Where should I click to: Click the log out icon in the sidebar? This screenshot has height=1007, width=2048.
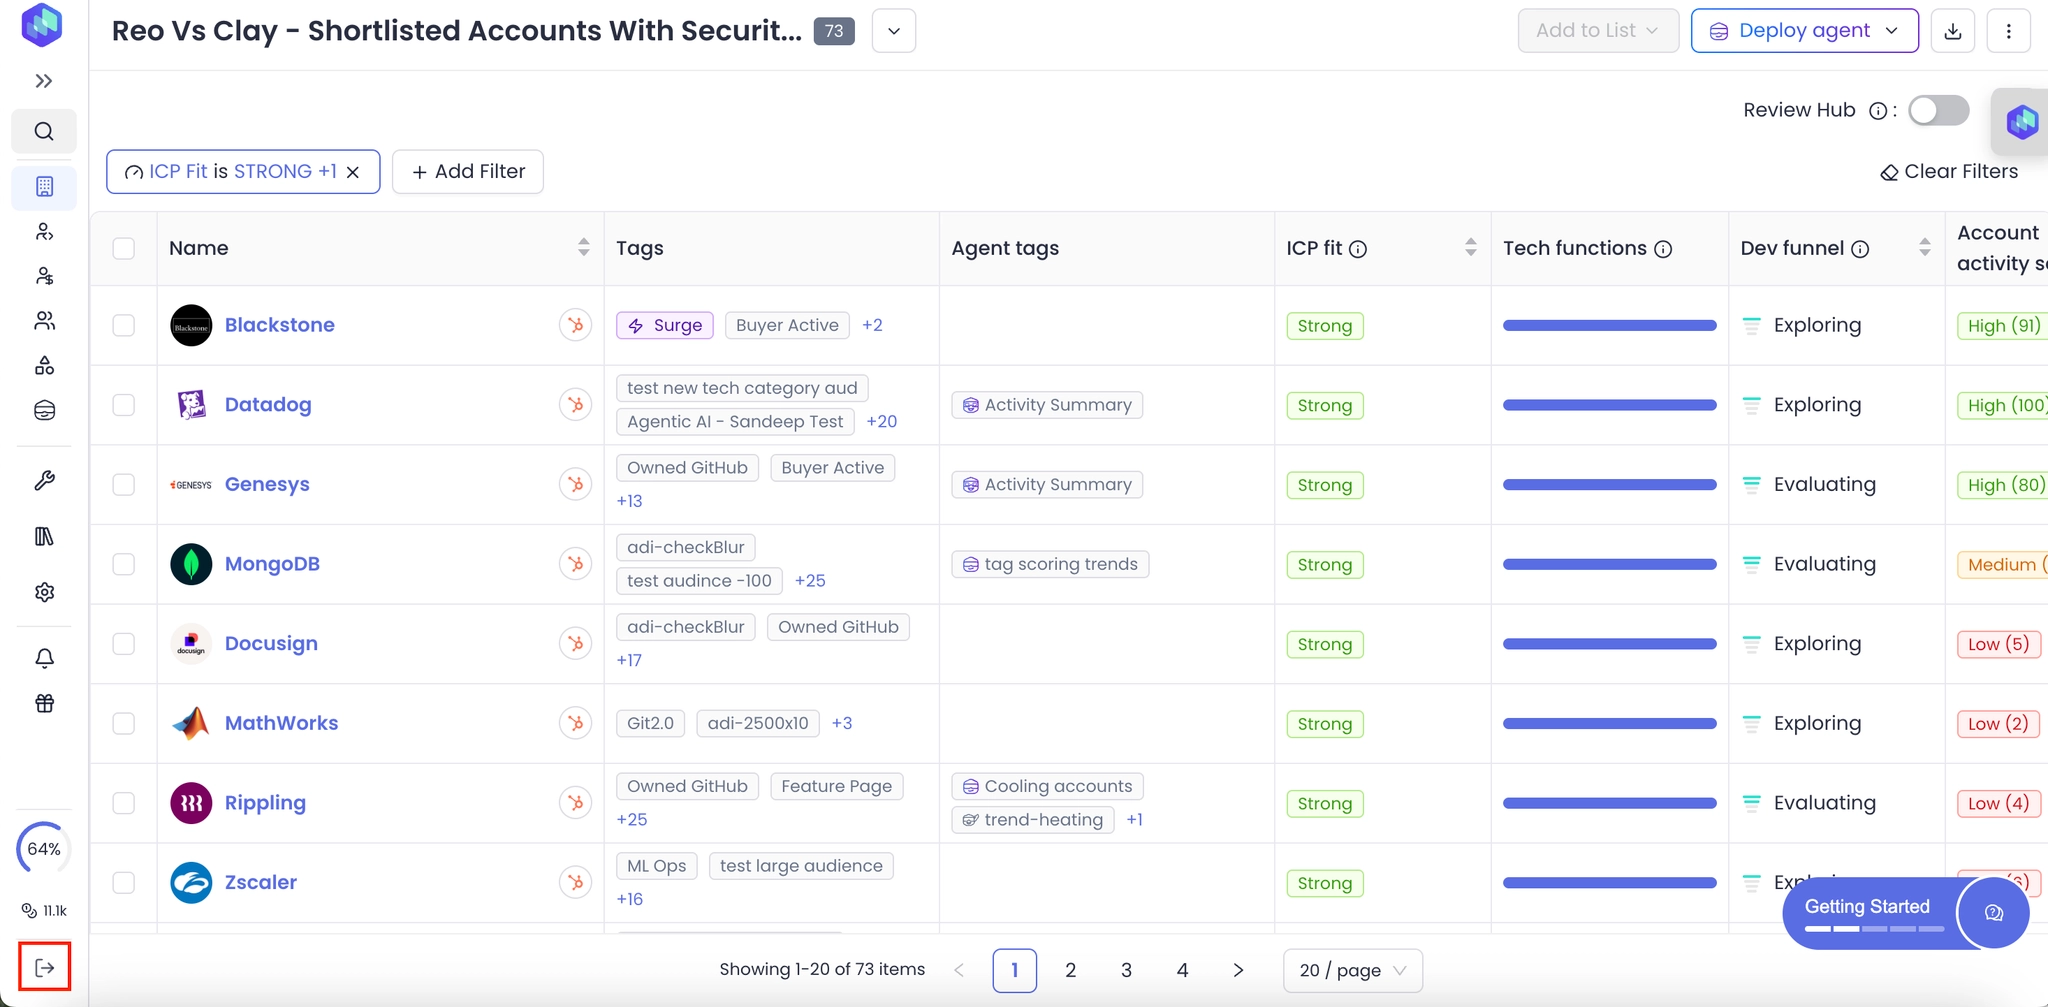pyautogui.click(x=45, y=967)
